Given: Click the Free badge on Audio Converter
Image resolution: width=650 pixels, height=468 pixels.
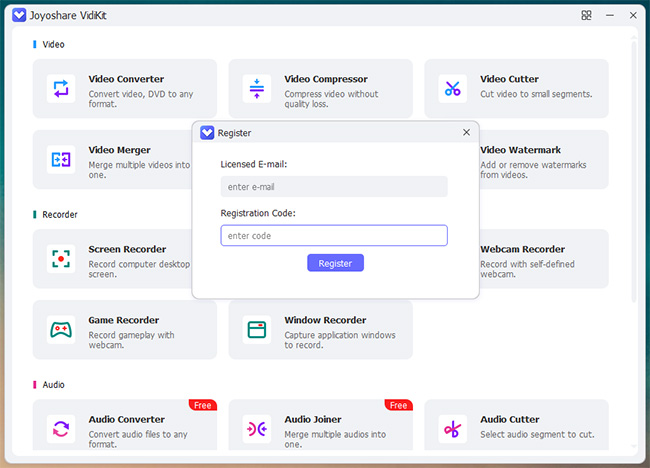Looking at the screenshot, I should point(203,405).
